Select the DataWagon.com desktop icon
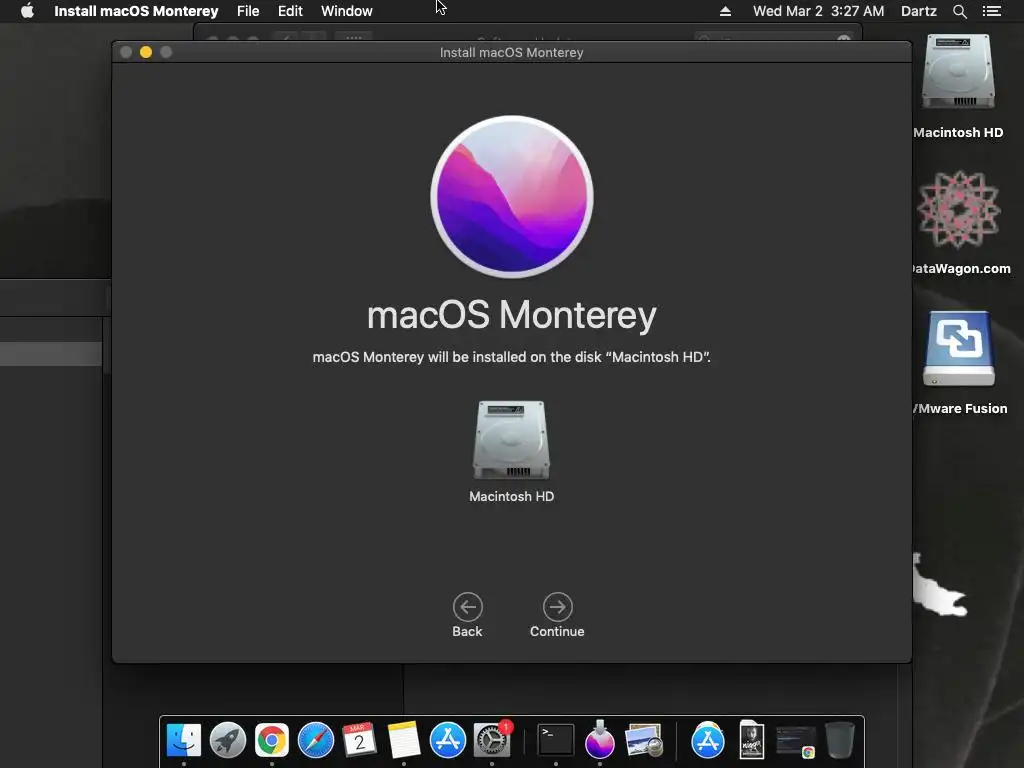The width and height of the screenshot is (1024, 768). pos(958,210)
